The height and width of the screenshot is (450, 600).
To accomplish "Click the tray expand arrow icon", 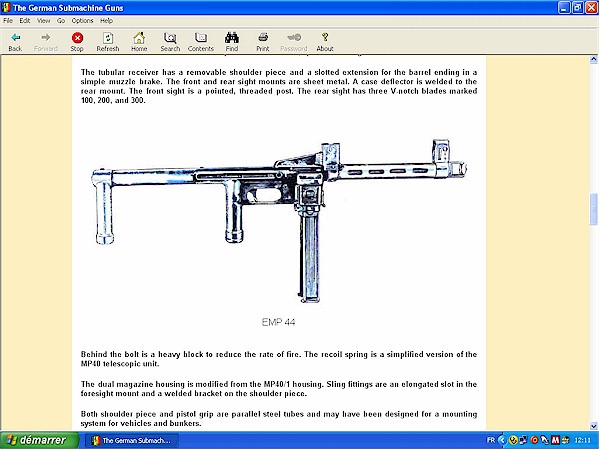I will tap(502, 440).
